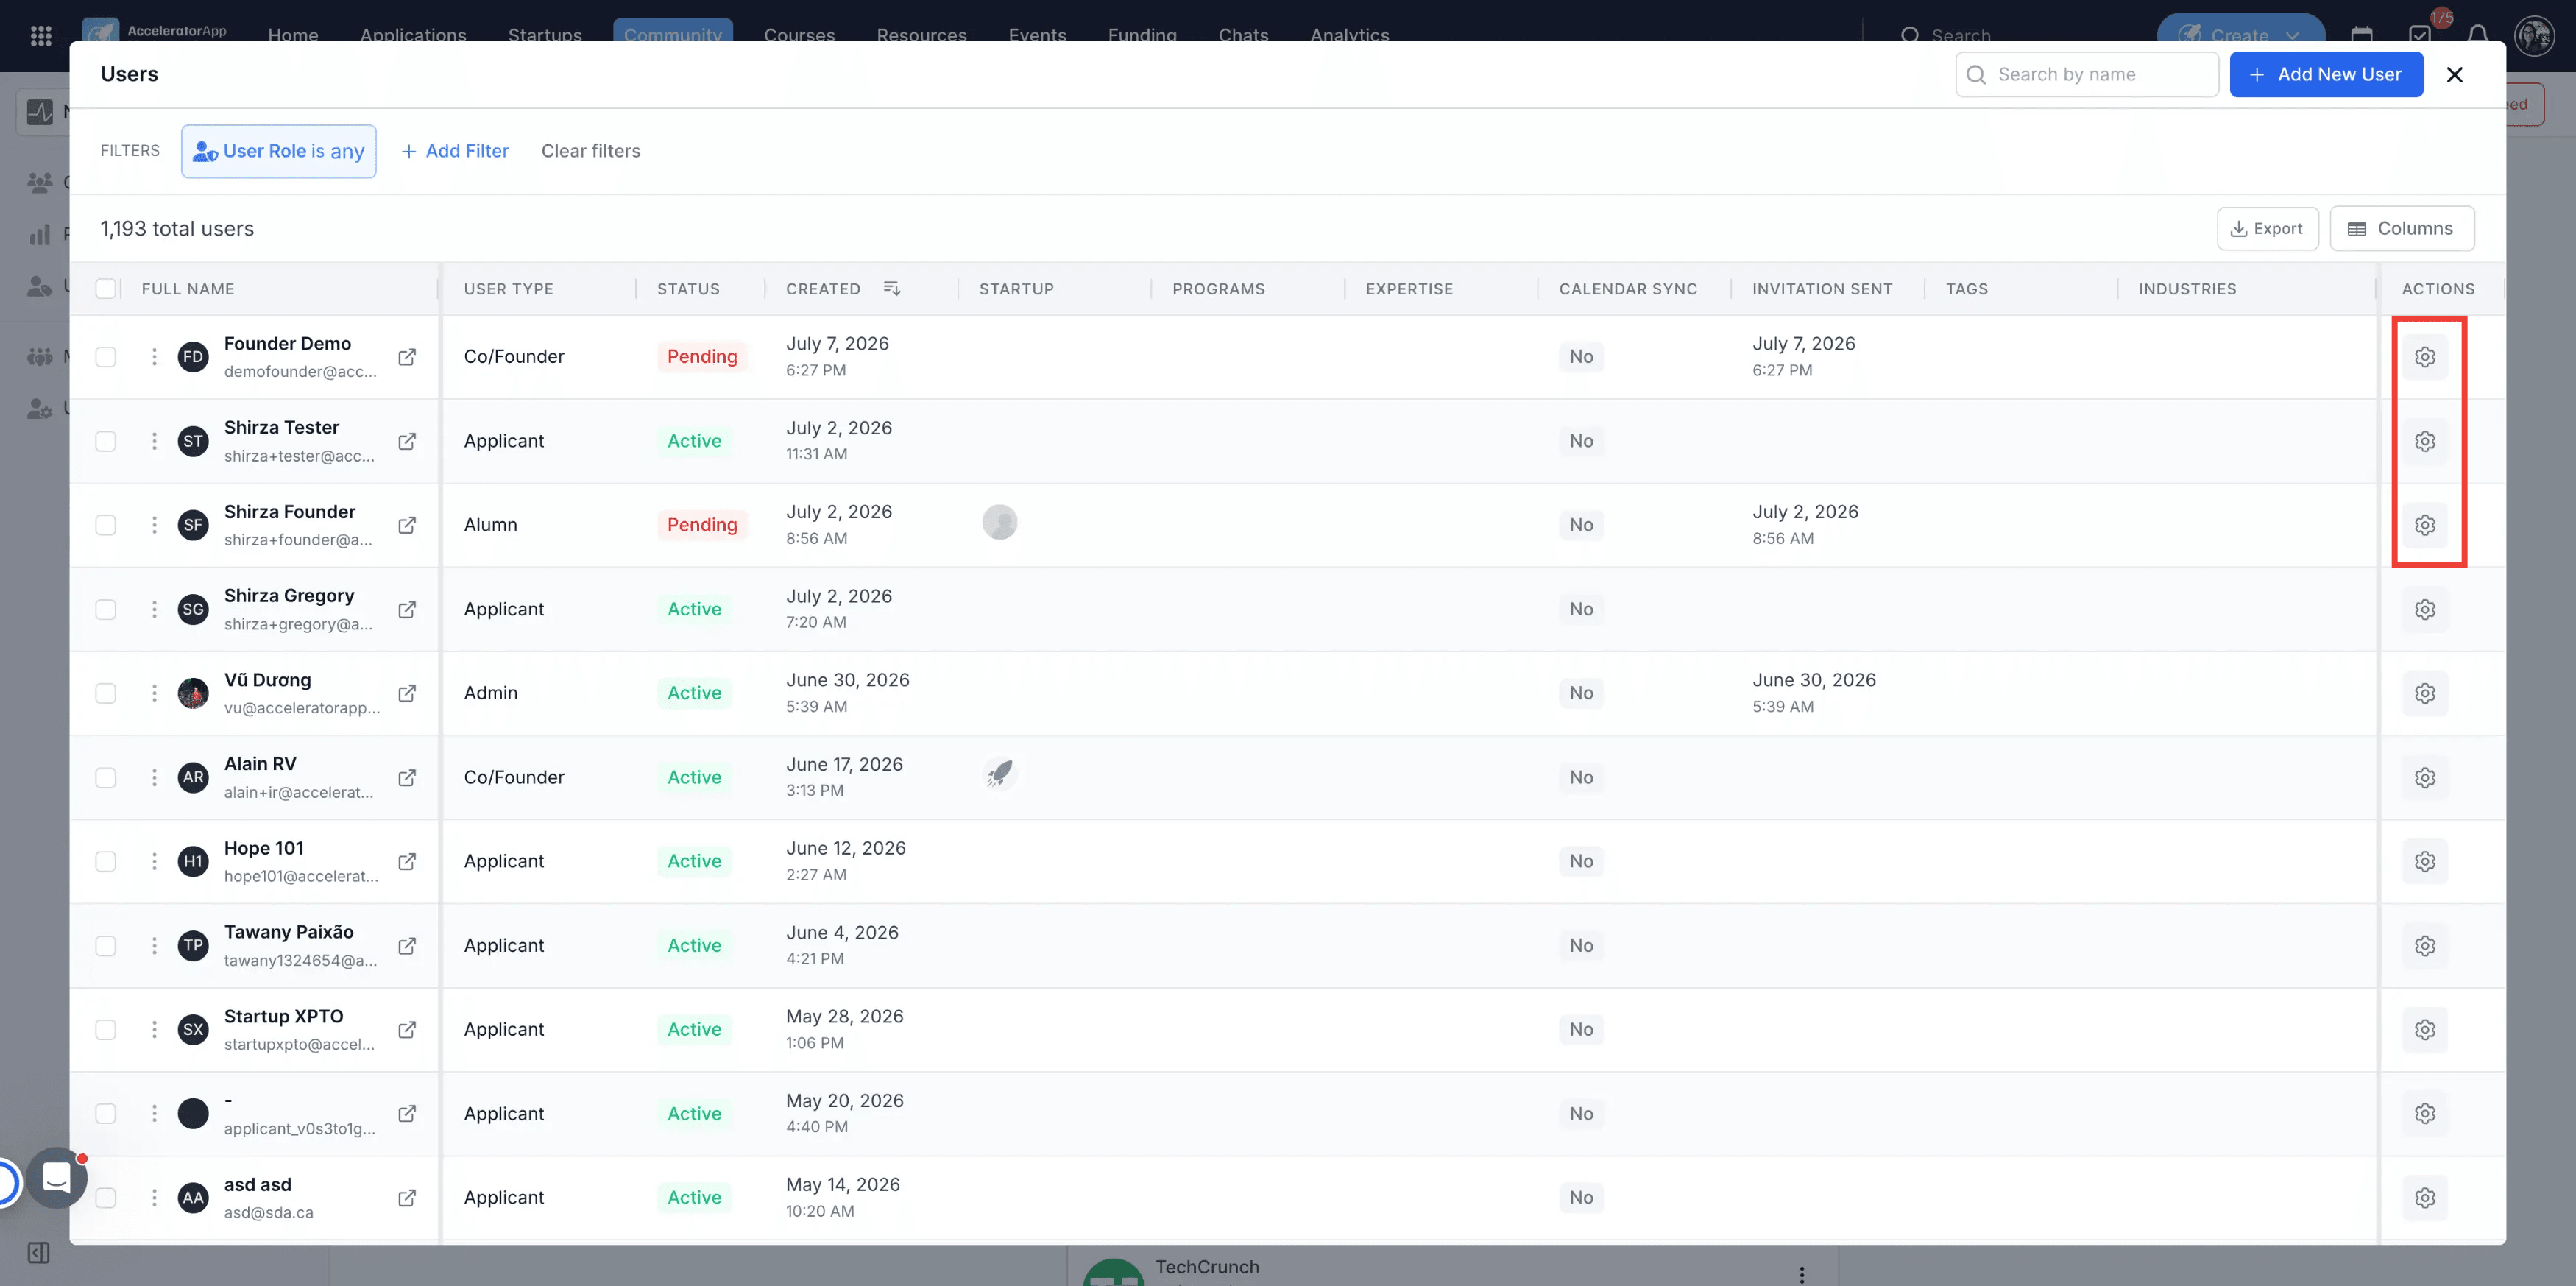Select Alain RV row checkbox
The height and width of the screenshot is (1286, 2576).
[105, 777]
